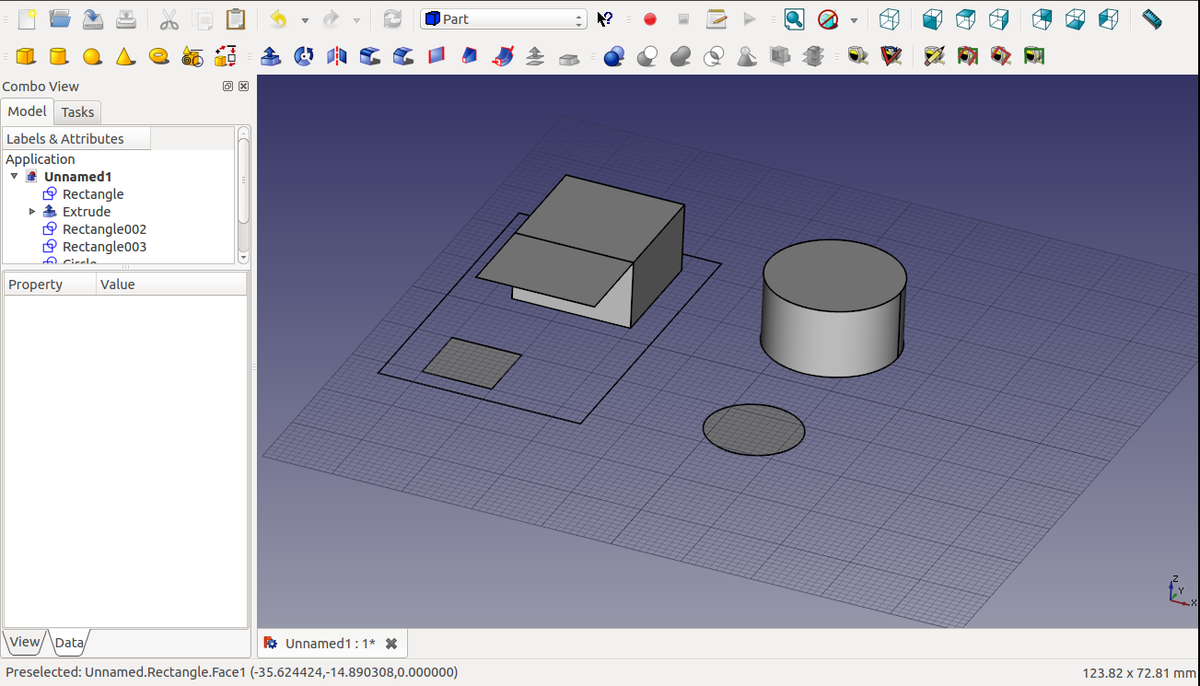Select the Part Extrude tool

point(270,57)
